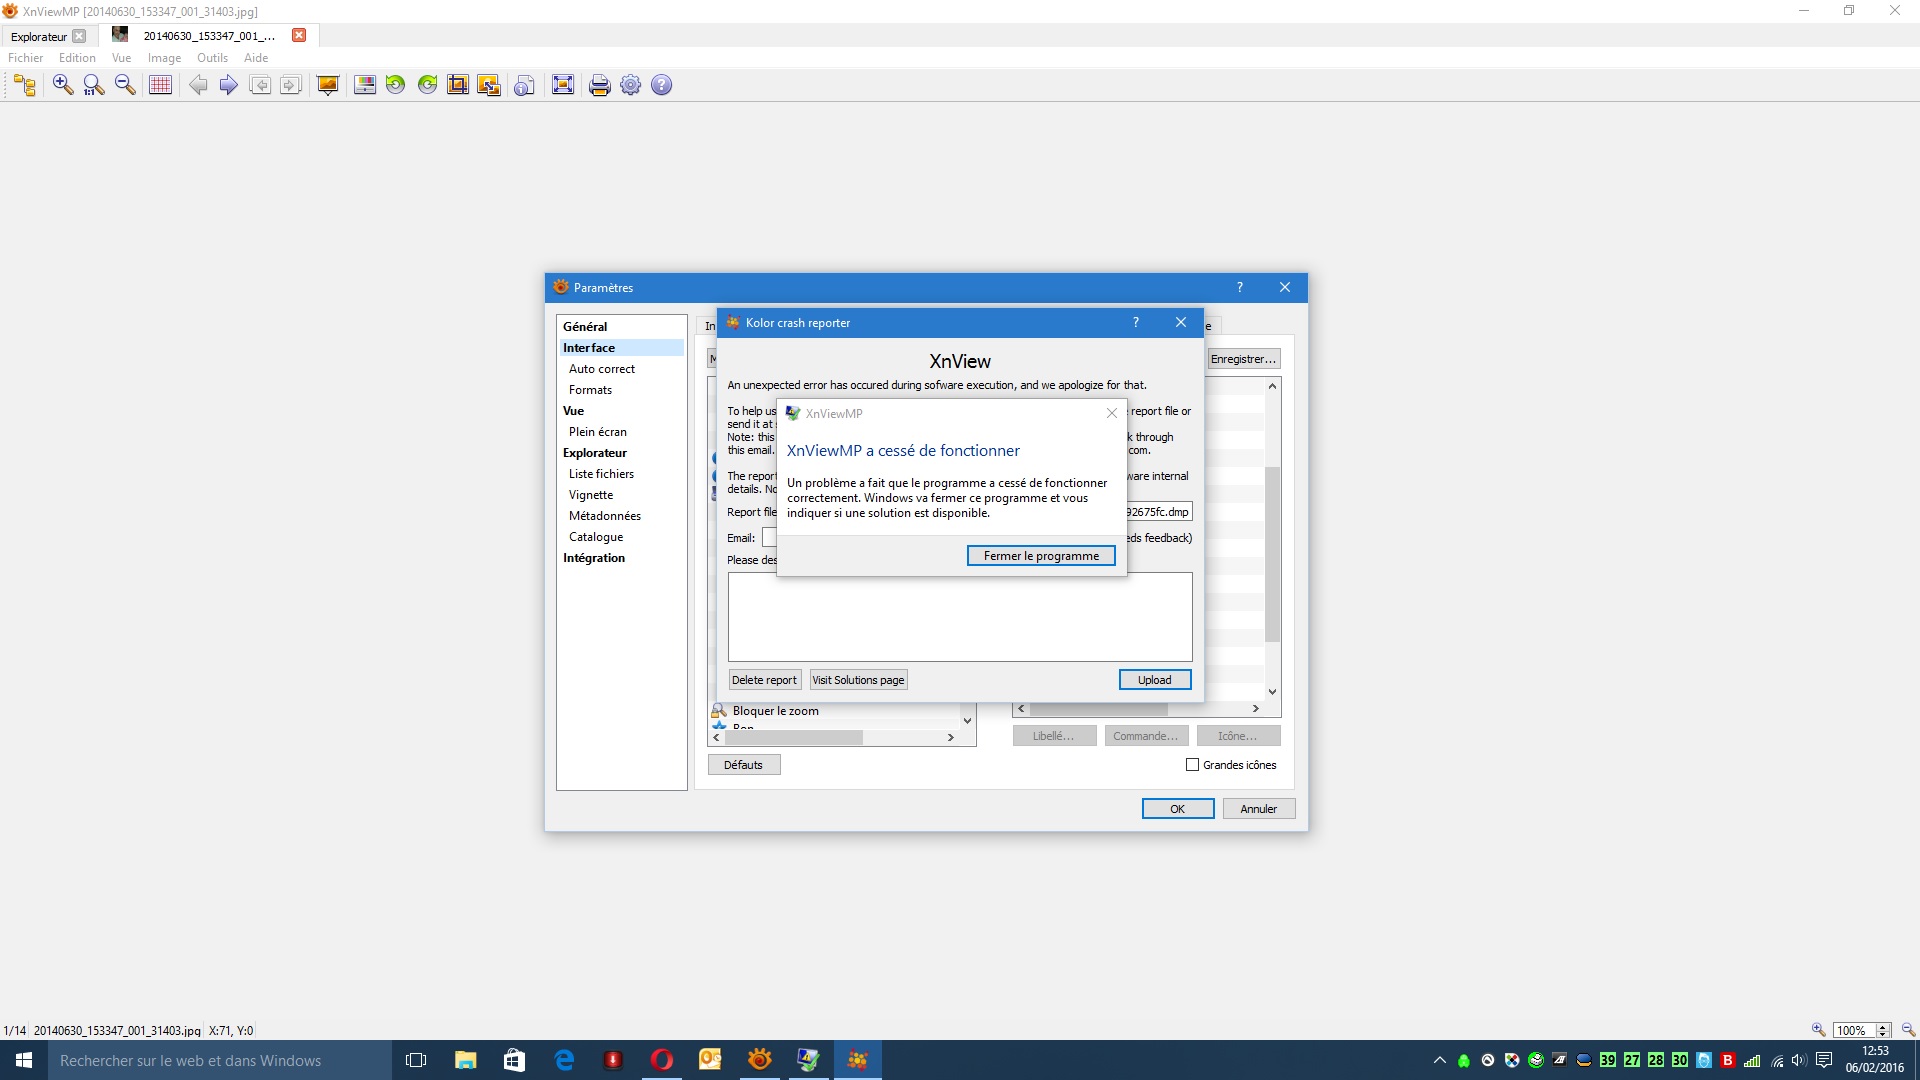Open Edge browser from taskbar

(x=564, y=1060)
